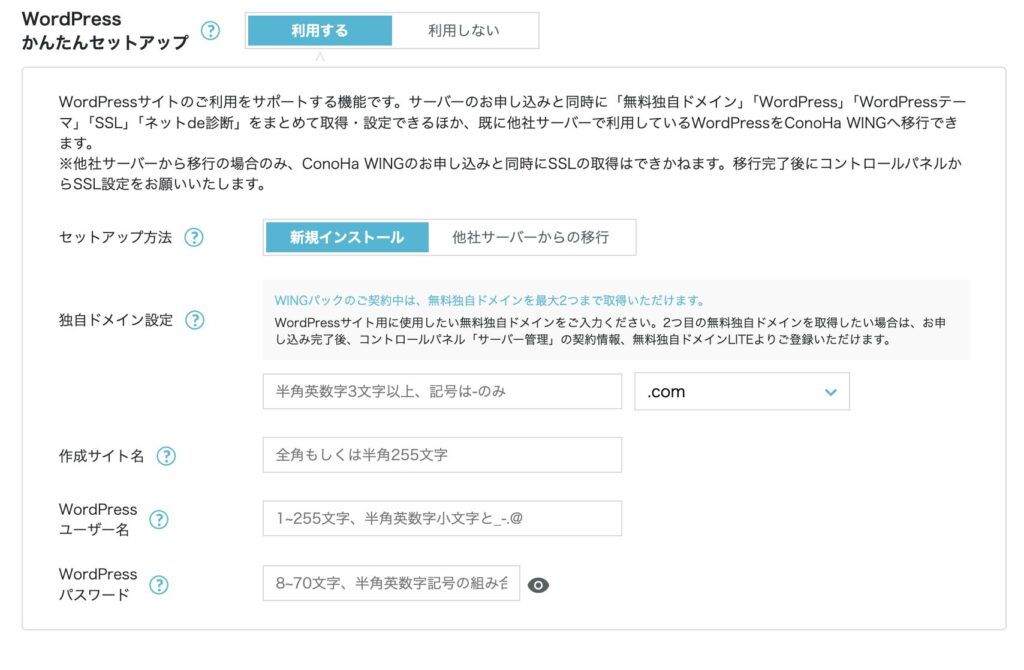
Task: Open help icon beside 作成サイト名
Action: [167, 456]
